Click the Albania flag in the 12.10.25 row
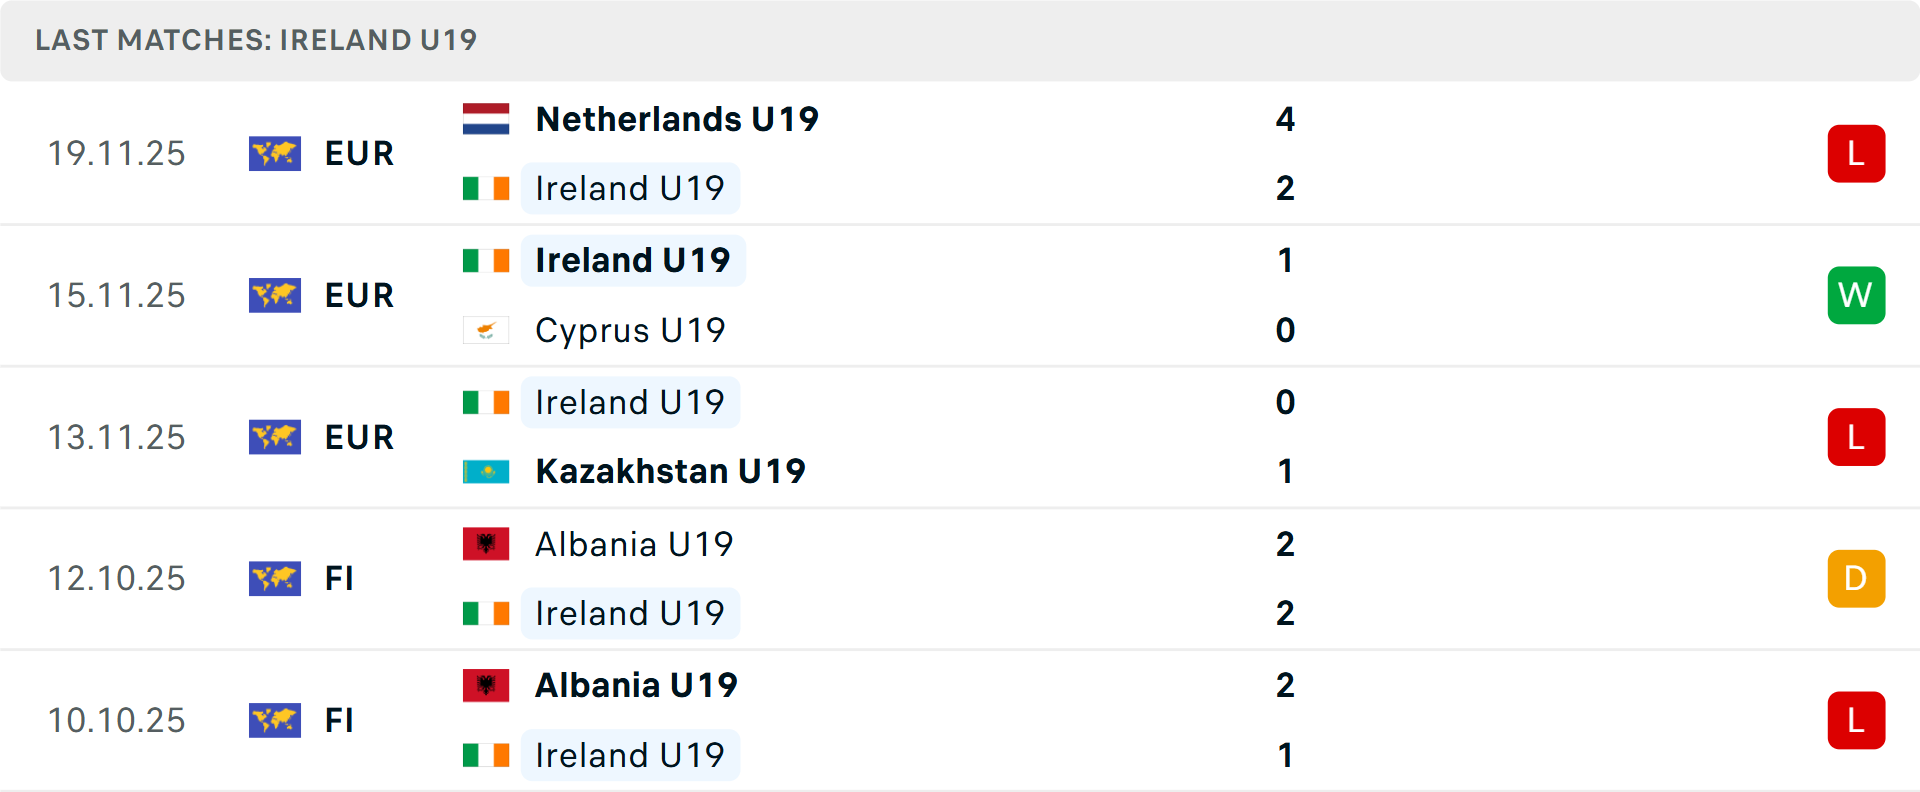The image size is (1920, 792). pos(485,544)
